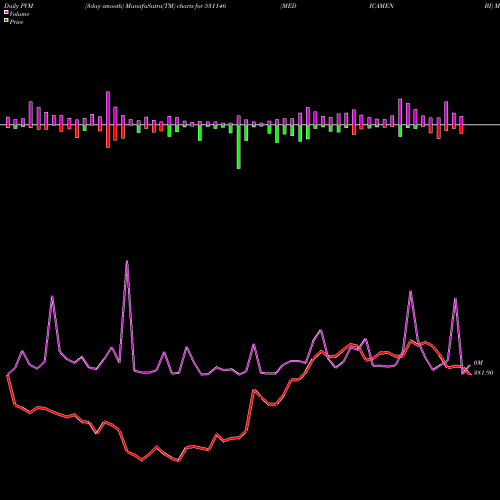This screenshot has height=500, width=500.
Task: Select the Volume legend label
Action: tap(19, 14)
